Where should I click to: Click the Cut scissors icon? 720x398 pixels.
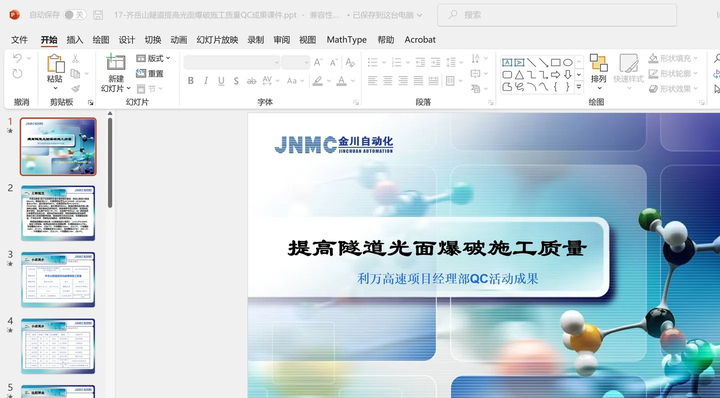point(75,58)
